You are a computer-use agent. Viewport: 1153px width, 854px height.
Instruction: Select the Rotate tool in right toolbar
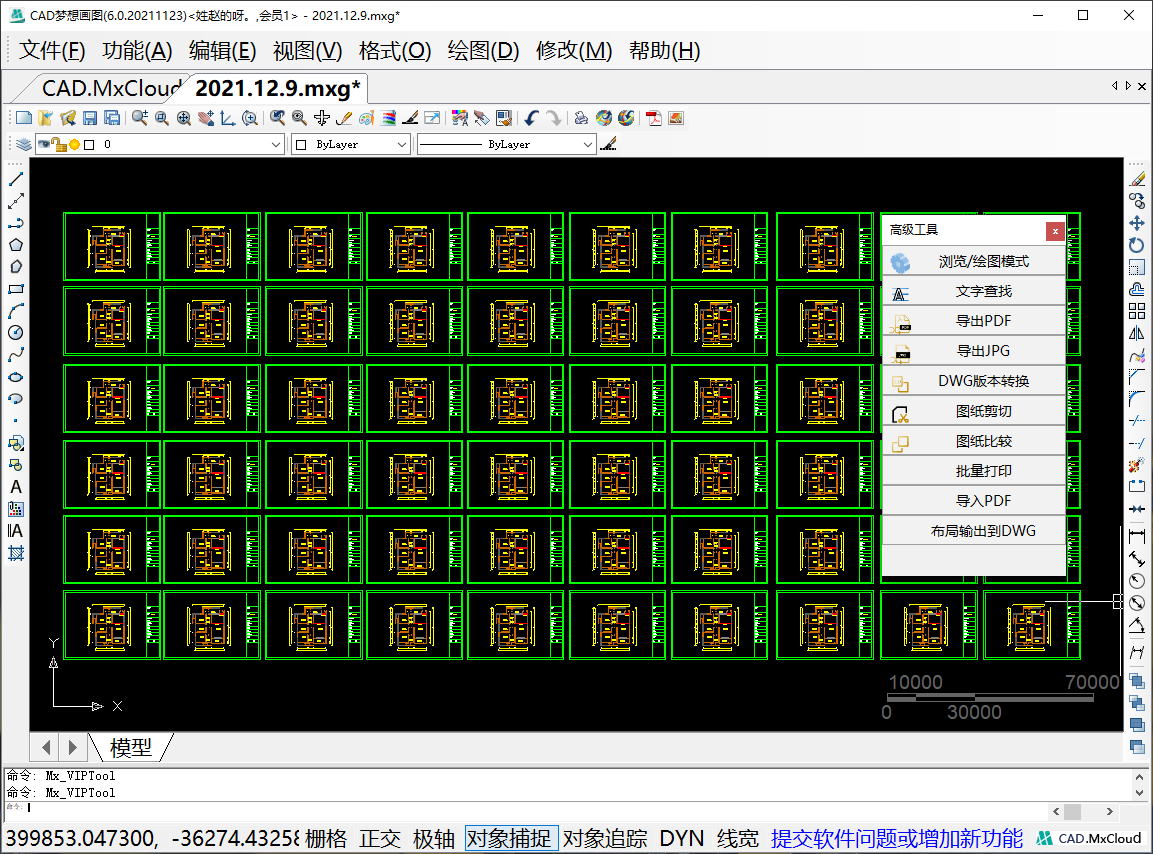coord(1137,245)
